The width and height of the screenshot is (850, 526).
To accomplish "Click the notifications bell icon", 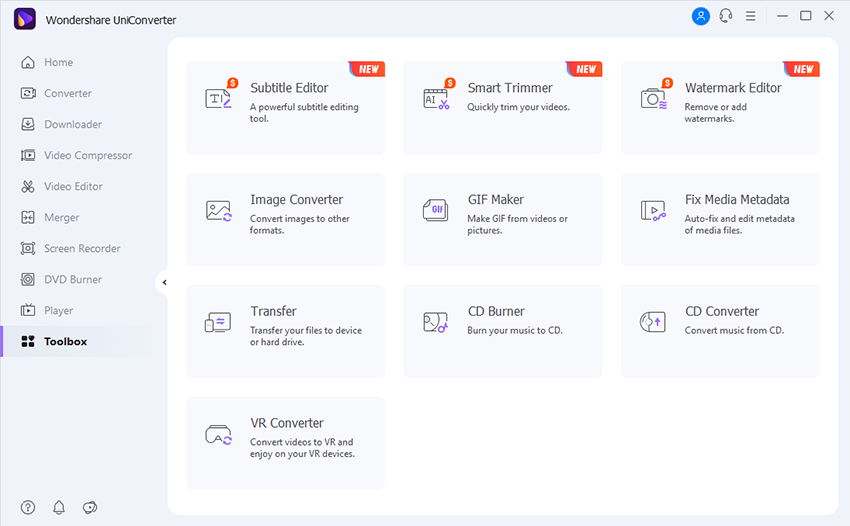I will (59, 507).
